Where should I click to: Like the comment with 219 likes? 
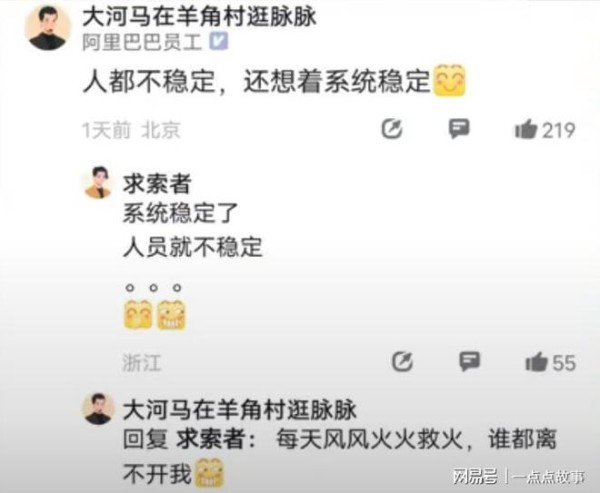pyautogui.click(x=545, y=130)
